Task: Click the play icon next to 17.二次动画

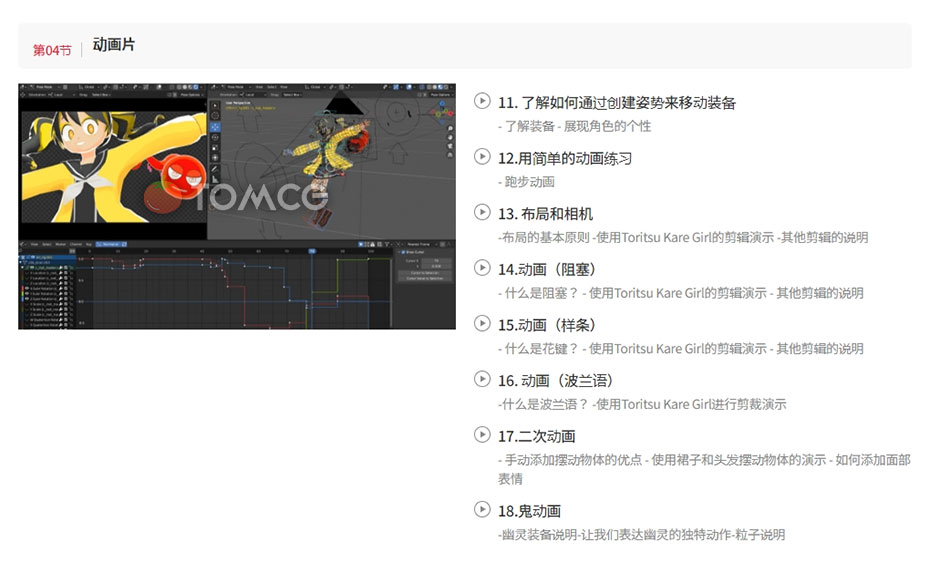Action: 482,435
